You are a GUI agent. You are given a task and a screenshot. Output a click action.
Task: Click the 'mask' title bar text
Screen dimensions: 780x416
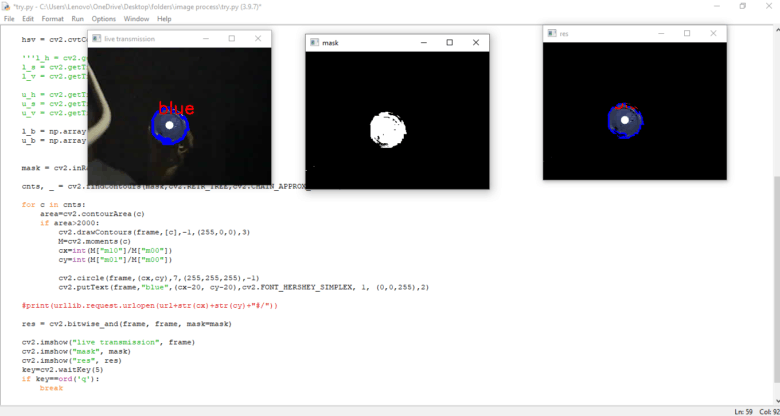(330, 43)
